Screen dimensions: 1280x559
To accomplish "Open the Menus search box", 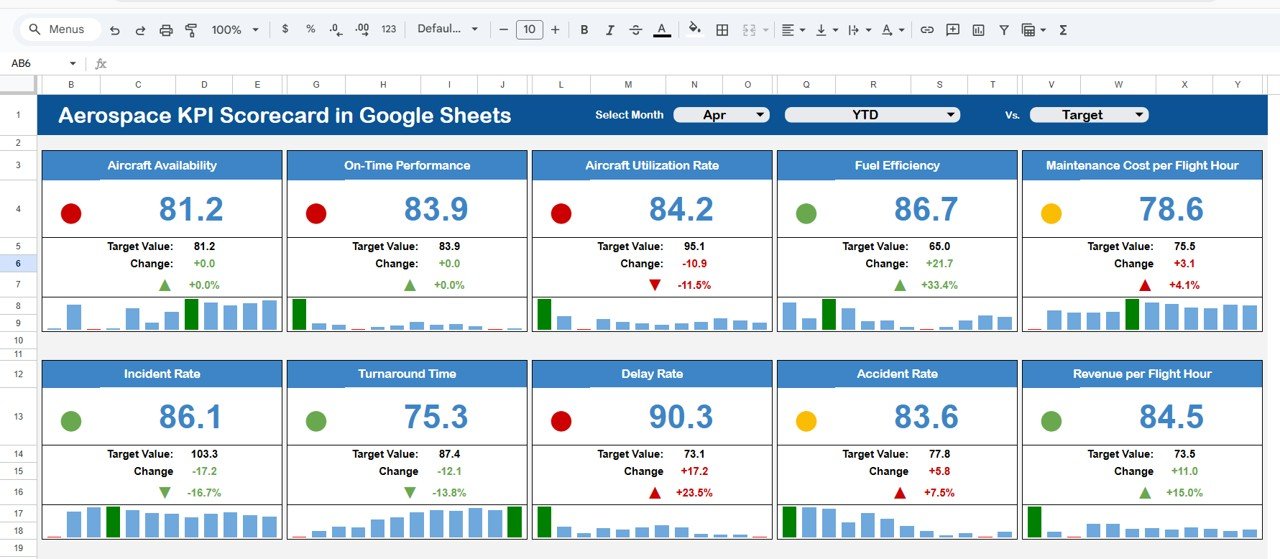I will tap(60, 30).
